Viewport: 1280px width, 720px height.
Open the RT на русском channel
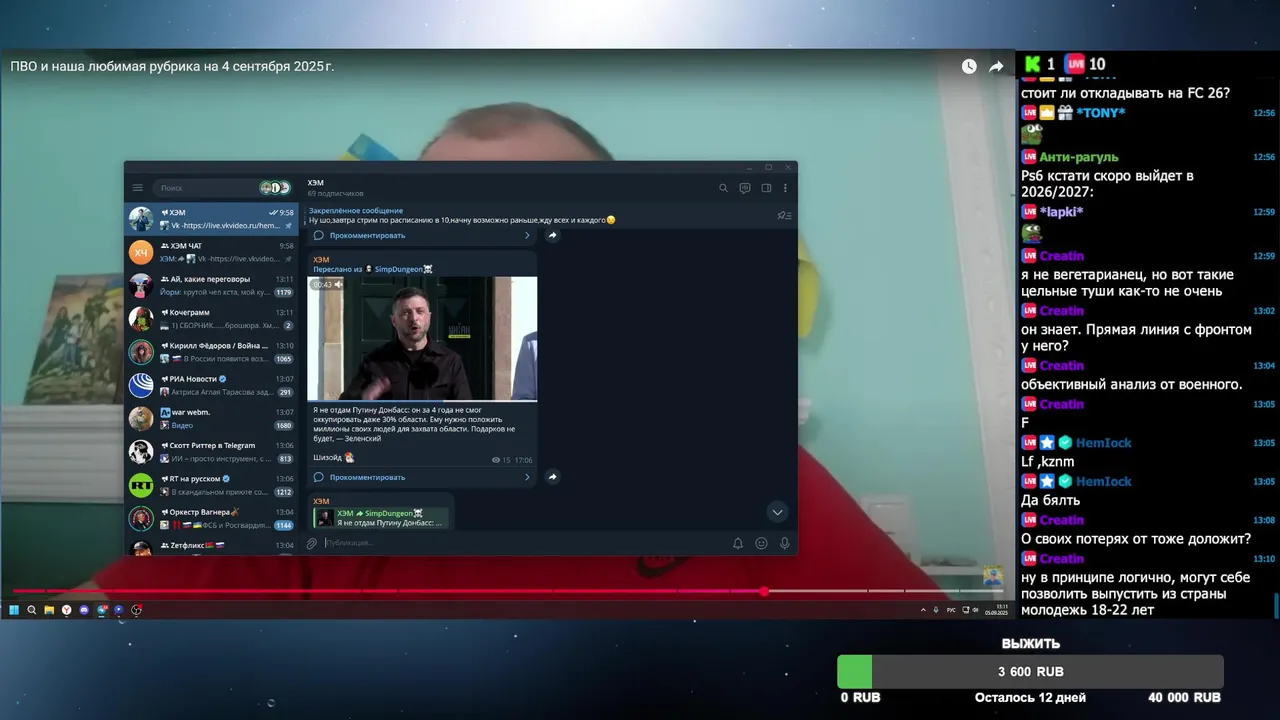point(211,485)
